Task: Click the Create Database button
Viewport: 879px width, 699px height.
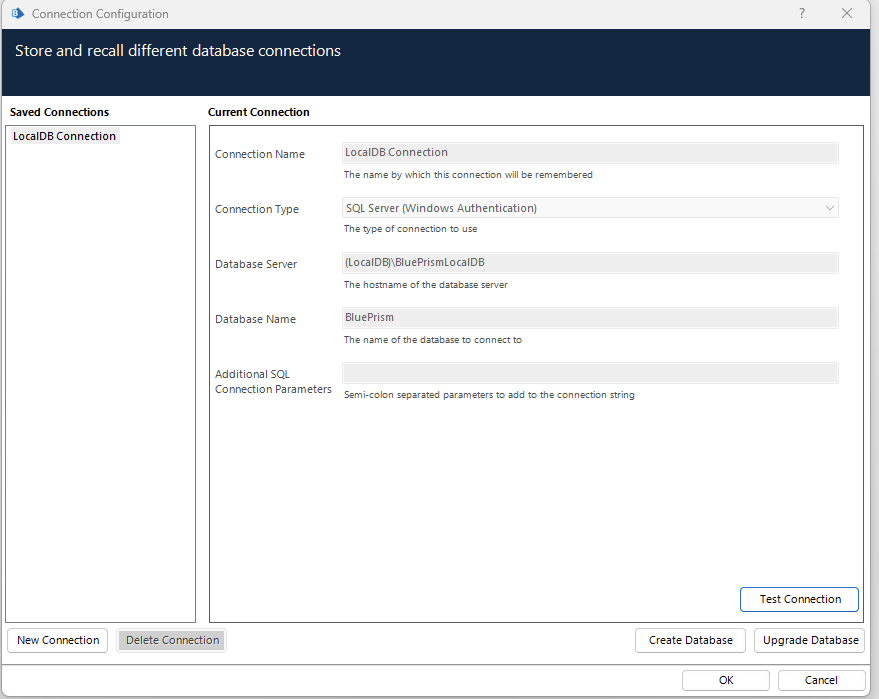Action: (690, 640)
